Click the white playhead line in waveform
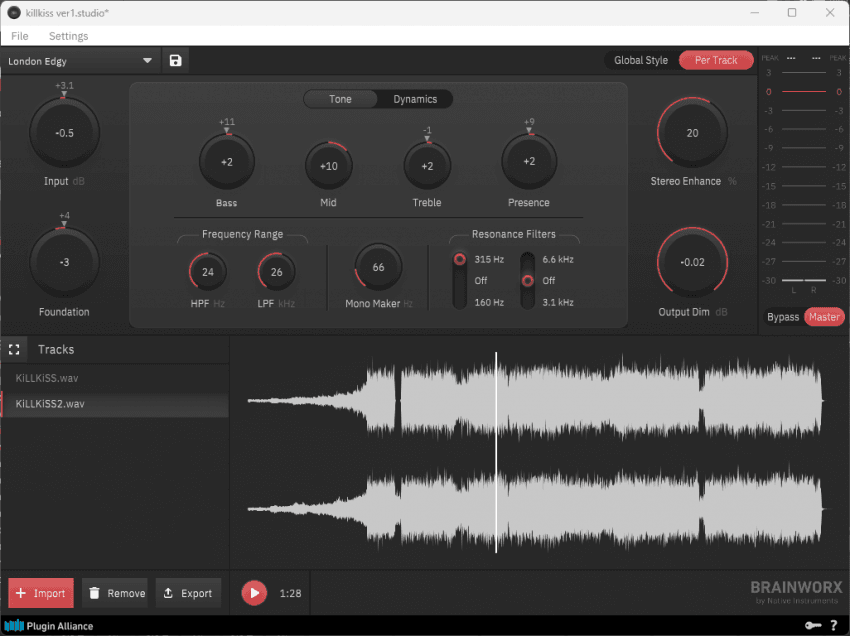 (496, 453)
